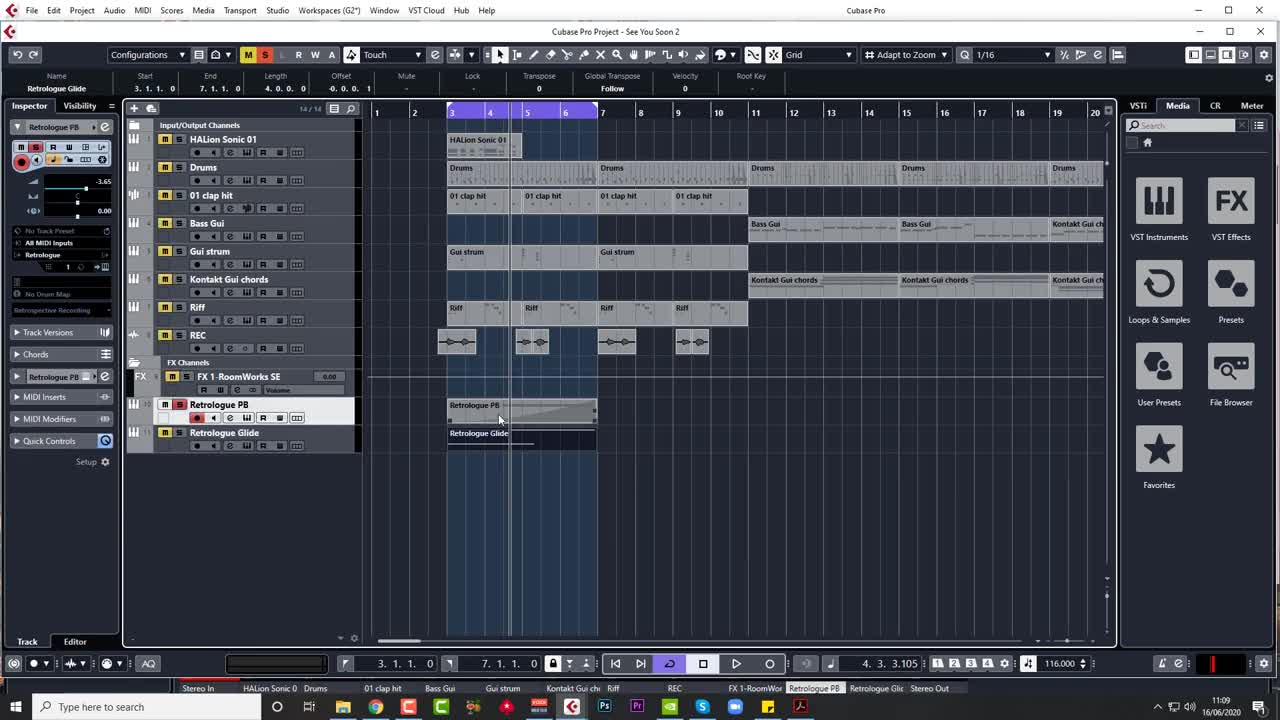Expand Track Versions inspector section
The height and width of the screenshot is (720, 1280).
point(62,332)
